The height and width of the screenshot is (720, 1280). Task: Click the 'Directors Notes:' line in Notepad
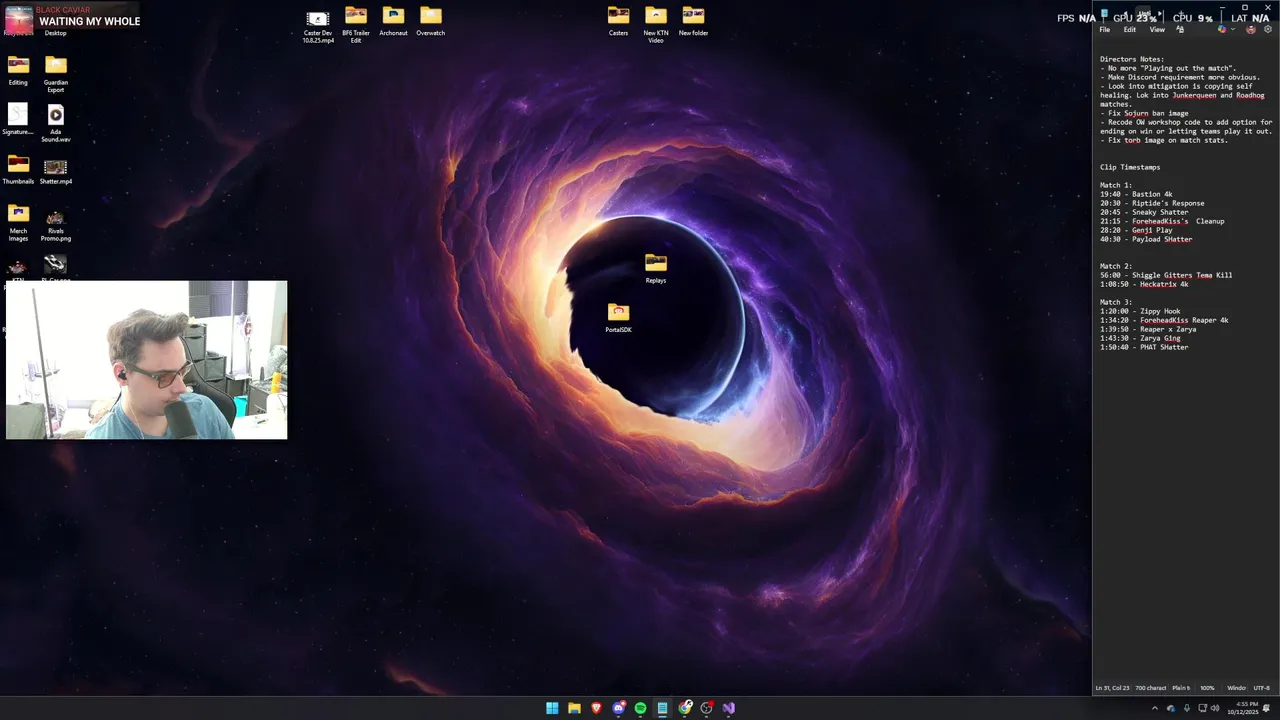pos(1132,59)
